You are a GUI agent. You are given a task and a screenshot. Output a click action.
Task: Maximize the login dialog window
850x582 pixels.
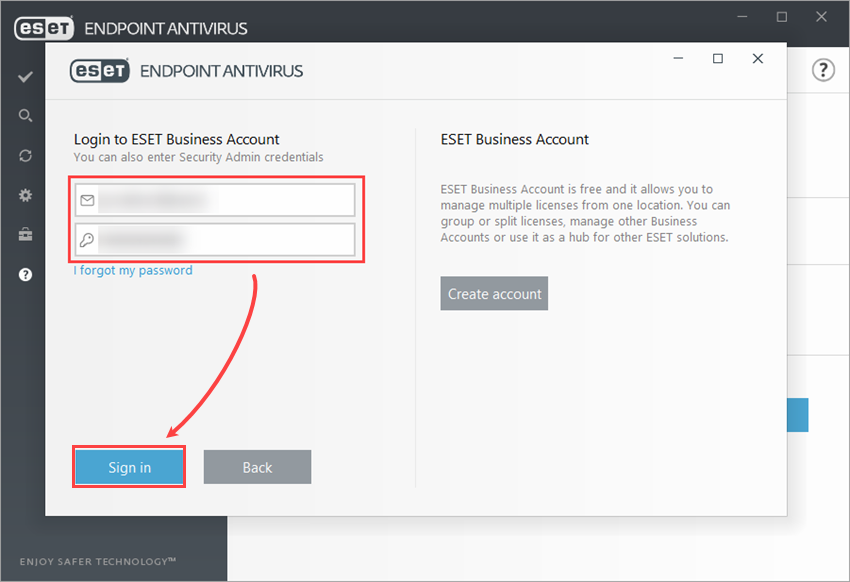point(718,58)
